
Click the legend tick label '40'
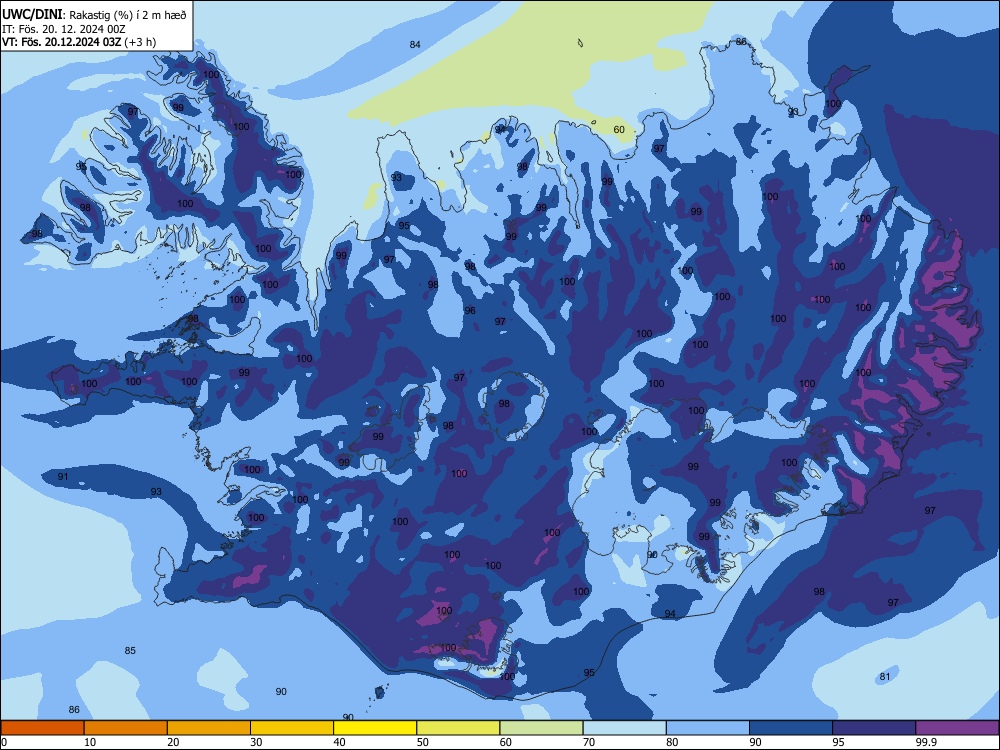click(x=339, y=742)
